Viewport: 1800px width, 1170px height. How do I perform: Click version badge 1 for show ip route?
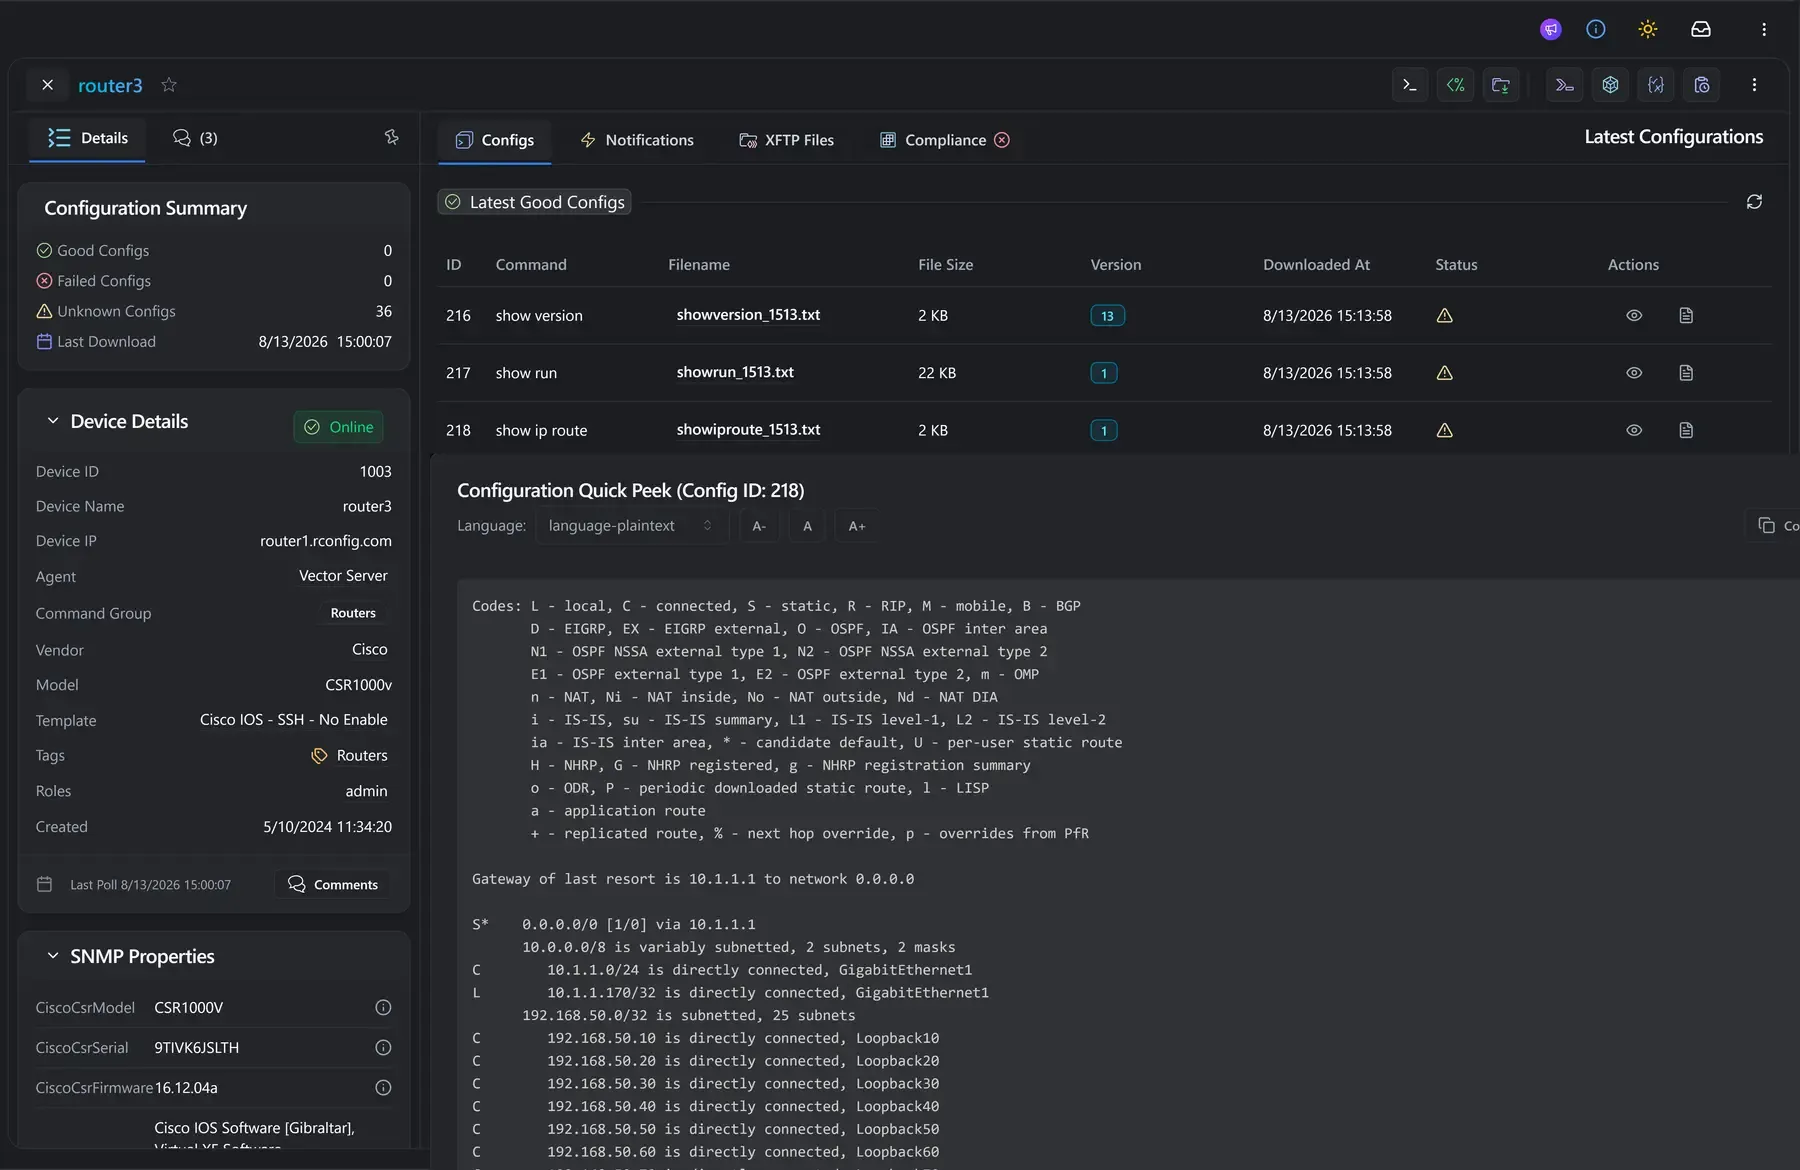pyautogui.click(x=1104, y=431)
